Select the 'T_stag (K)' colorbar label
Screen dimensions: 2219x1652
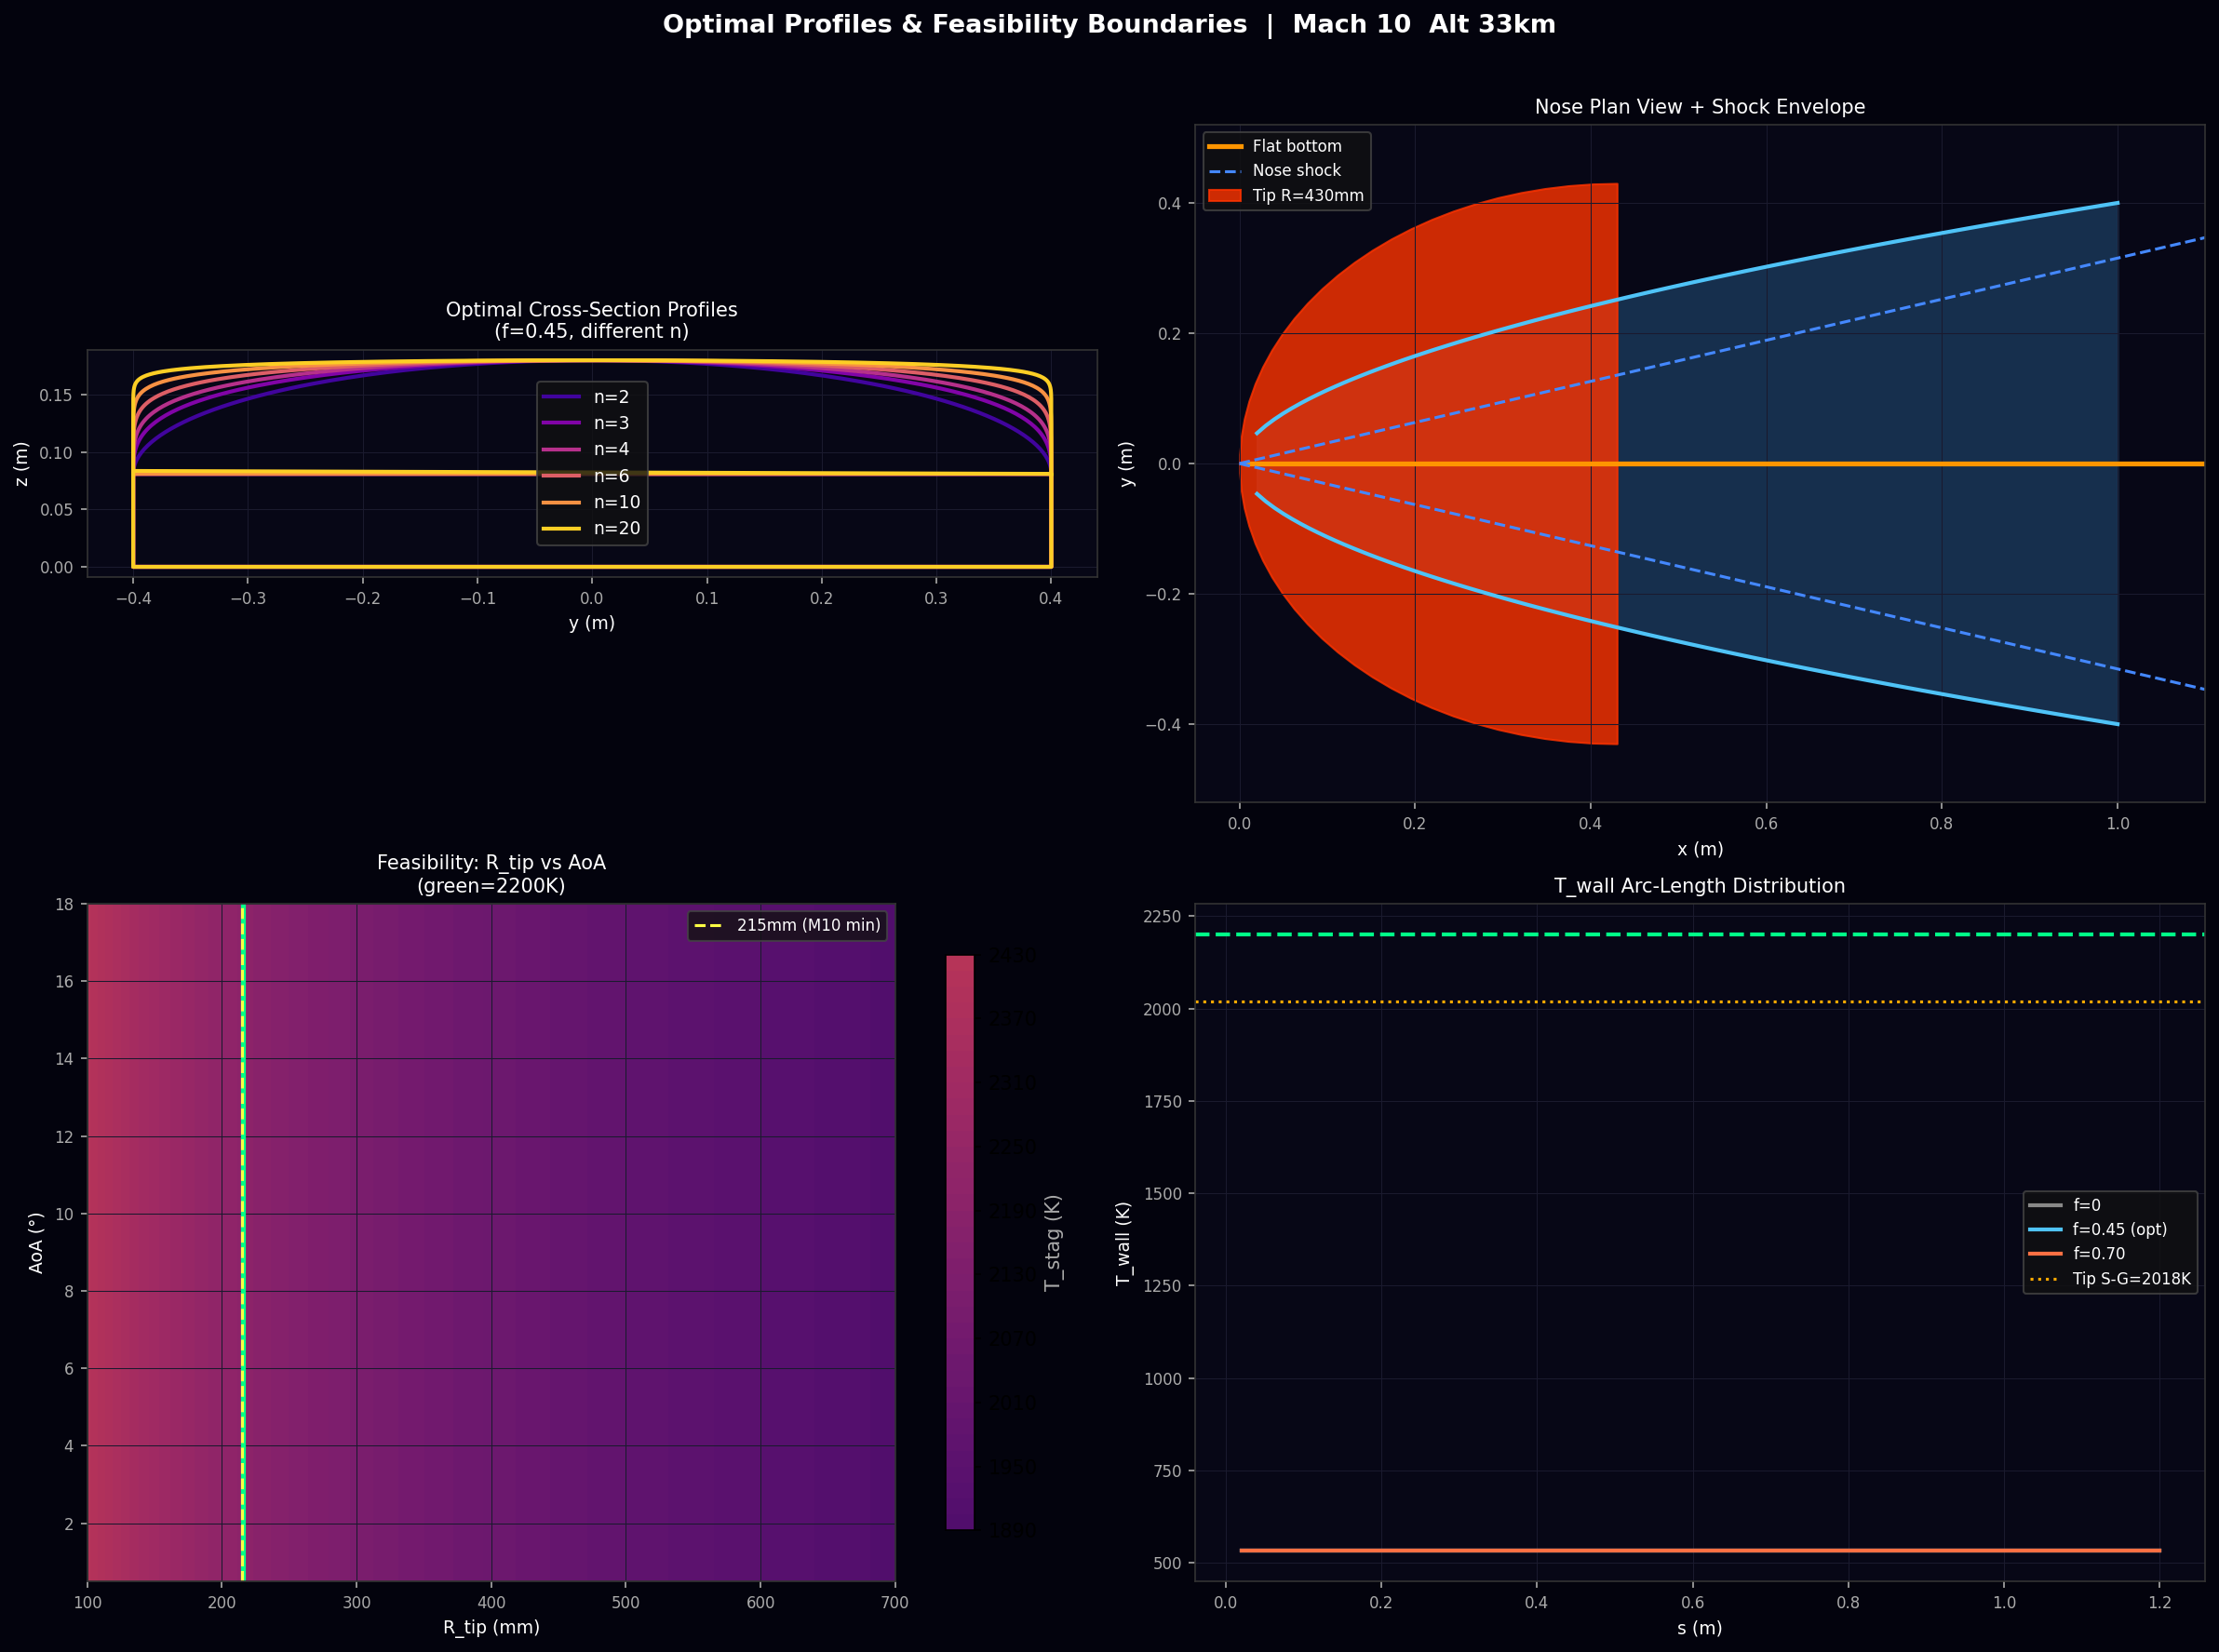(x=1052, y=1242)
